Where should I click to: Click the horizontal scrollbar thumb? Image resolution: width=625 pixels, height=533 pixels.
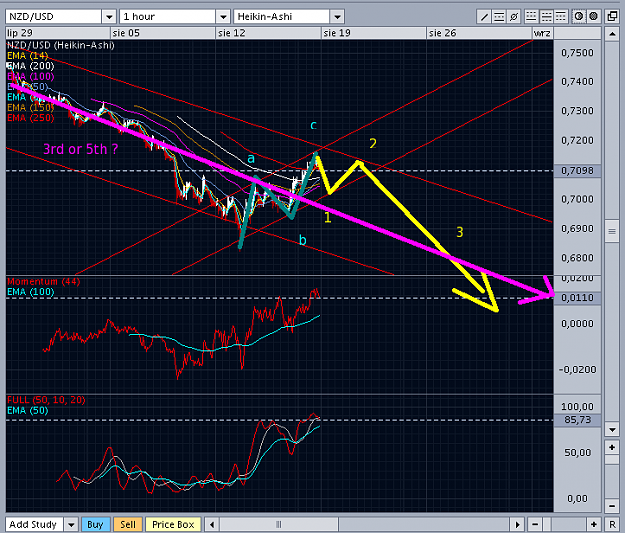(x=279, y=524)
